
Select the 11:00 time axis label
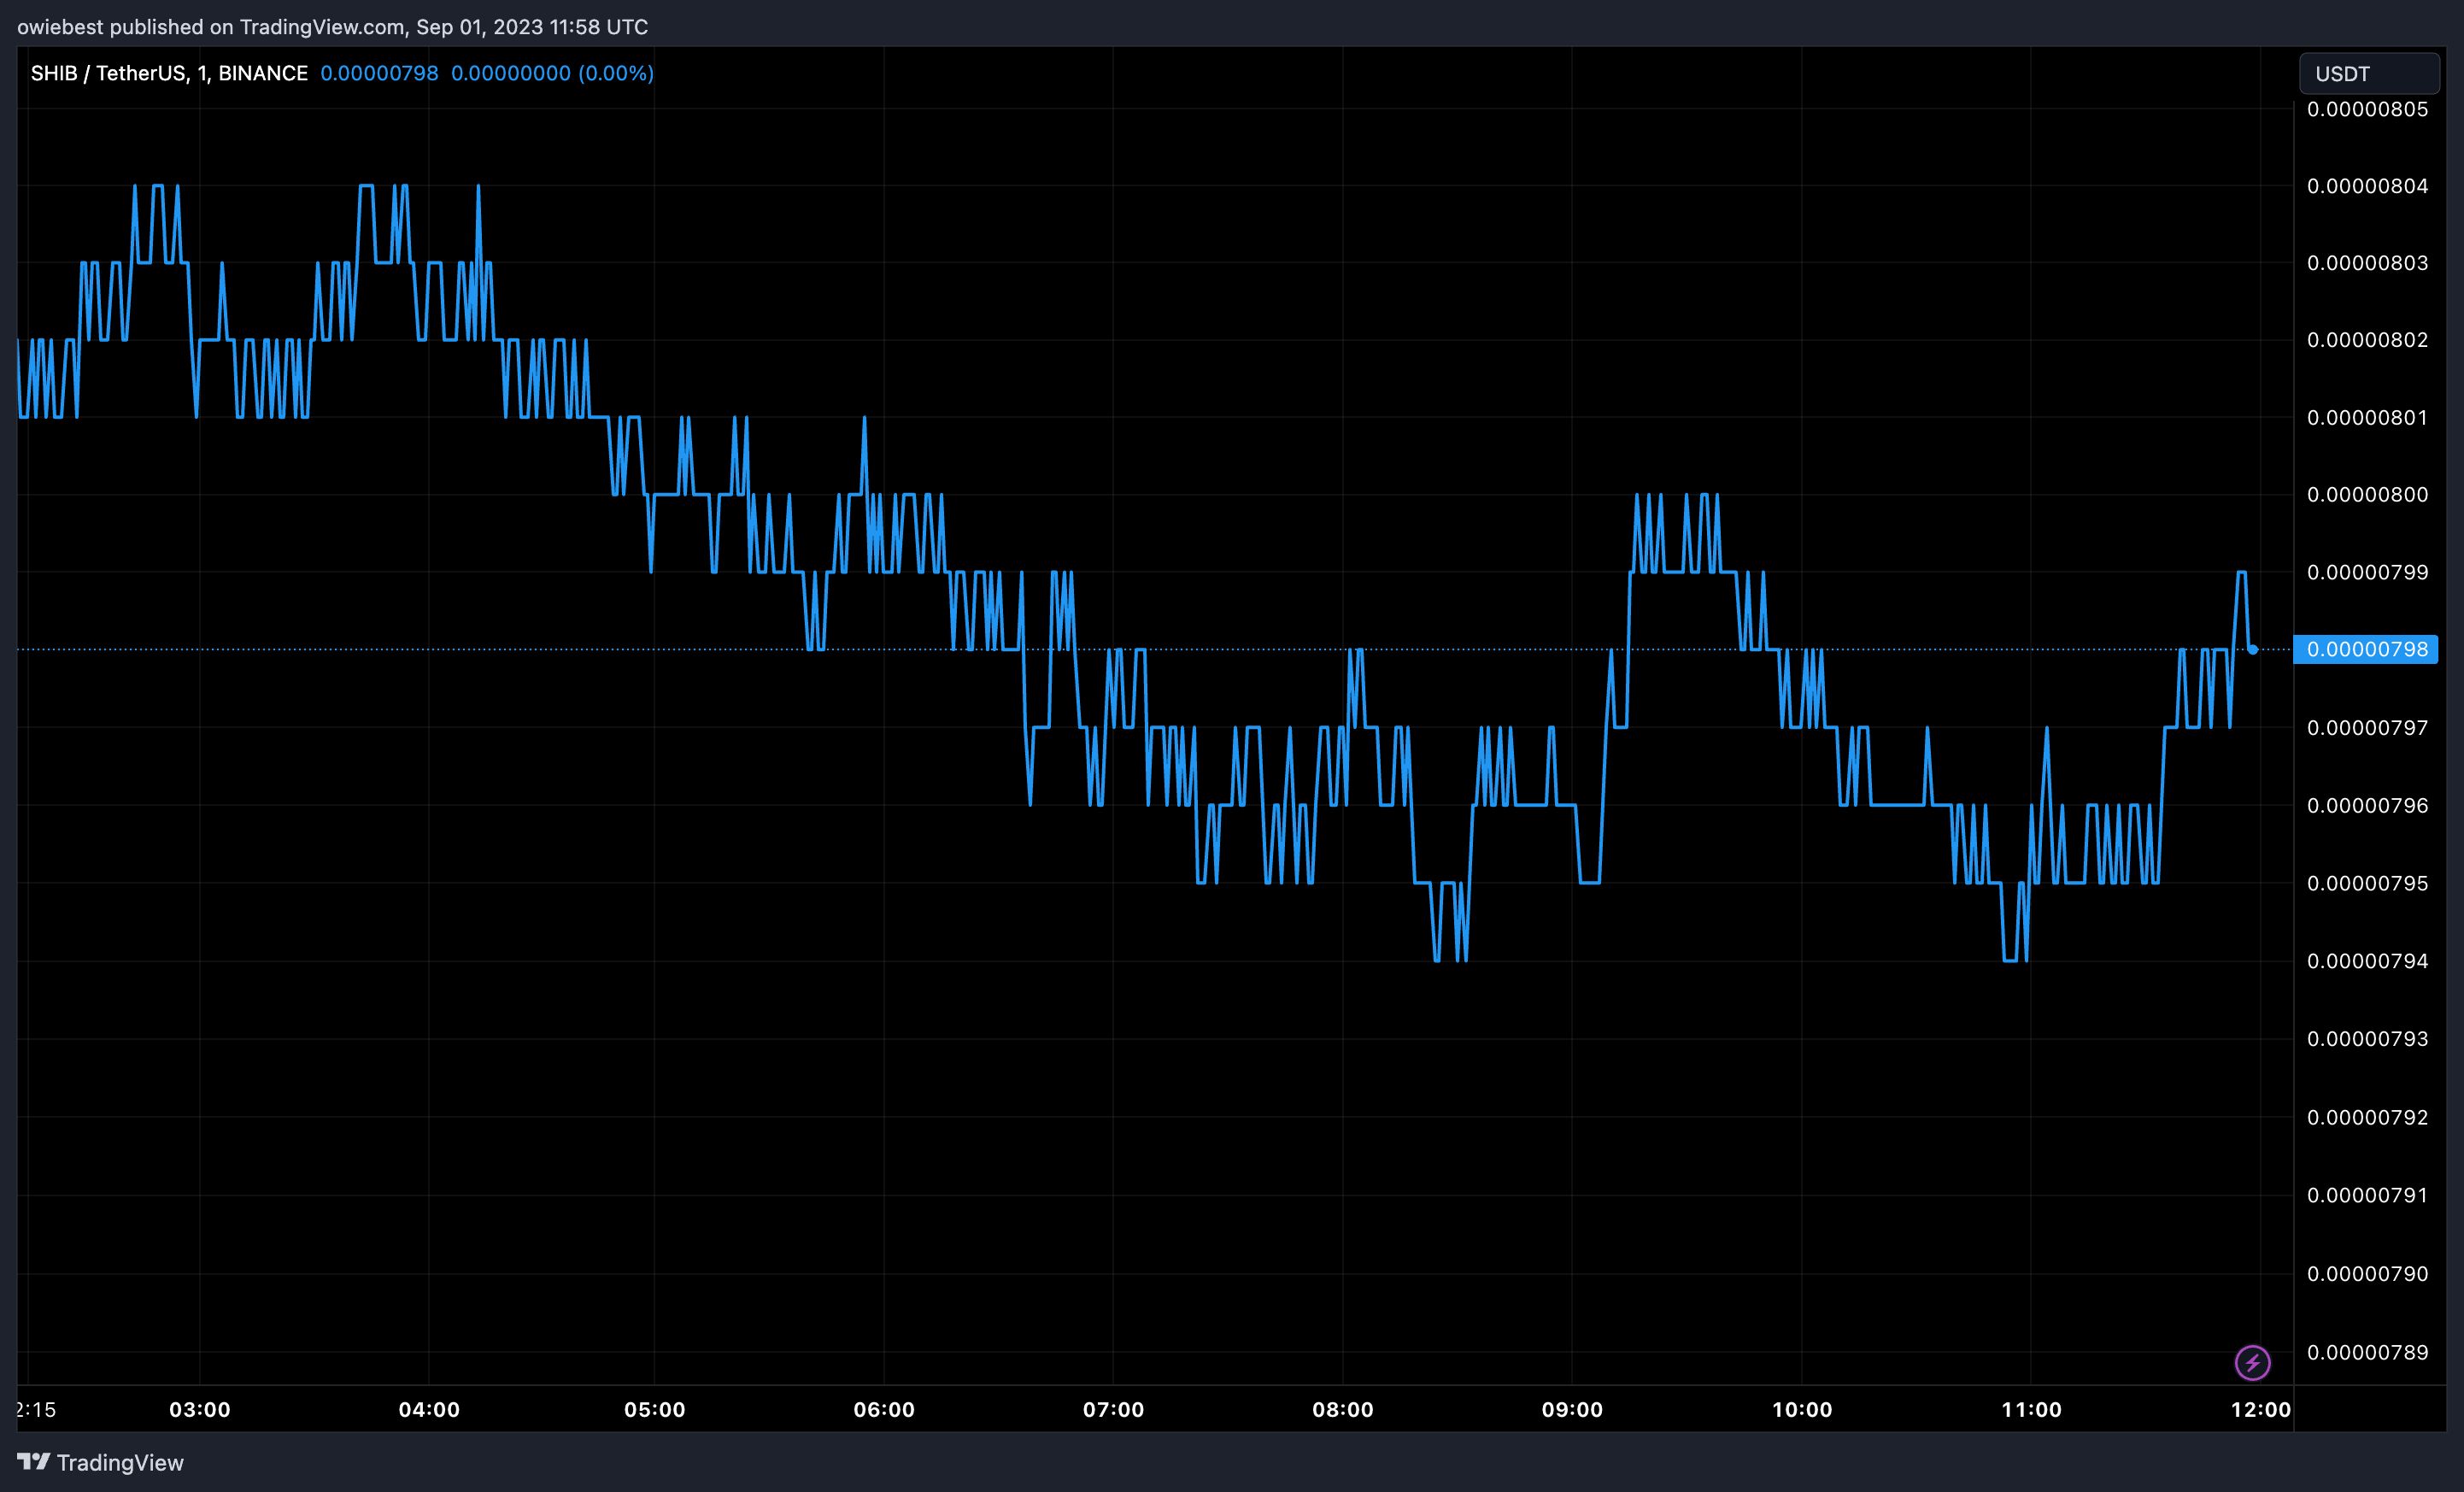click(2031, 1410)
